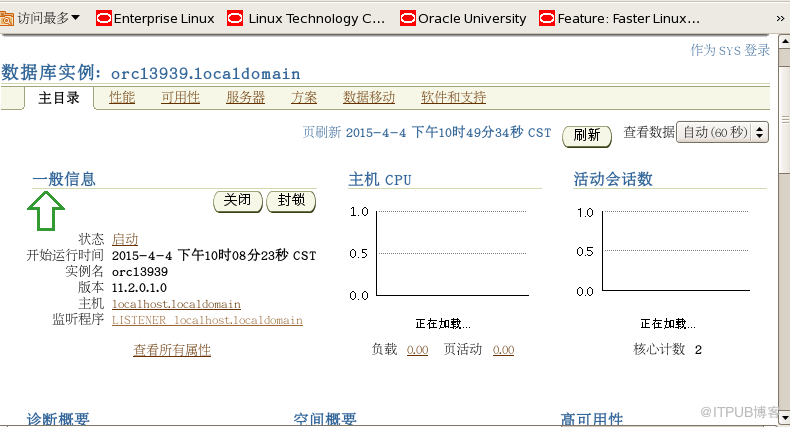This screenshot has height=427, width=790.
Task: Click the 封锁 button
Action: point(291,201)
